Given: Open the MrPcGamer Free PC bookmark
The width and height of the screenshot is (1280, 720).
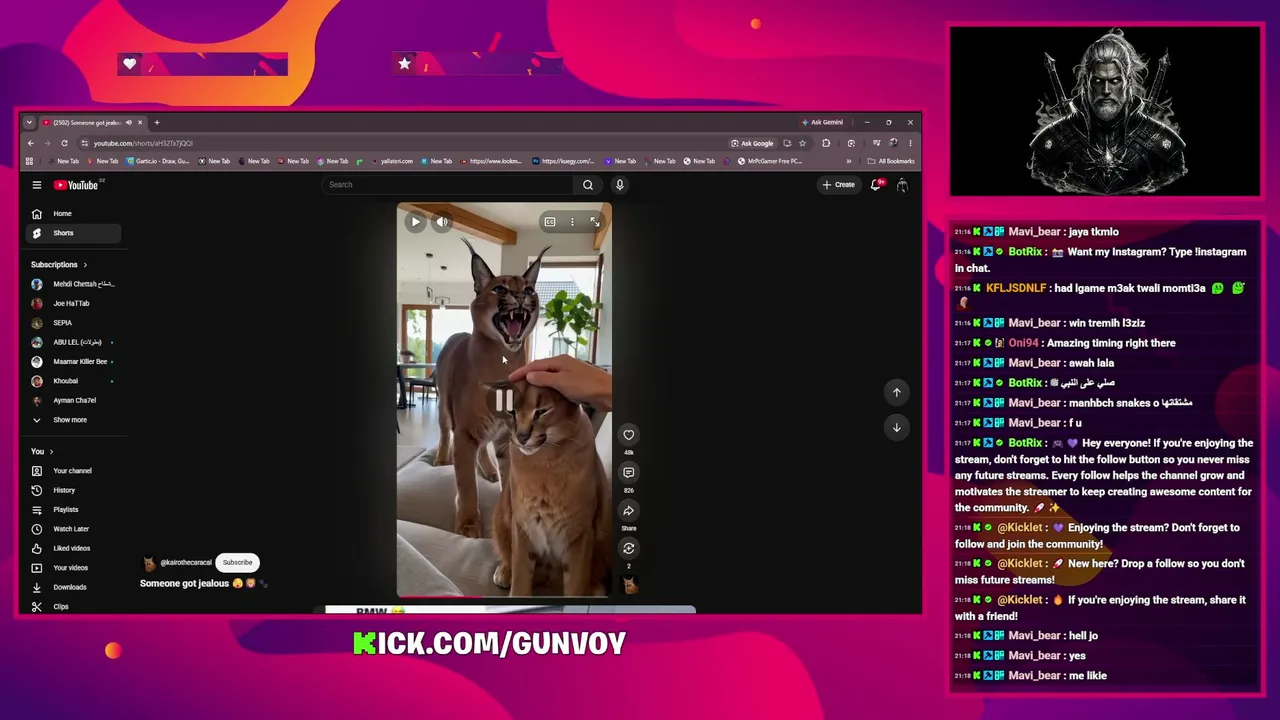Looking at the screenshot, I should click(x=769, y=161).
